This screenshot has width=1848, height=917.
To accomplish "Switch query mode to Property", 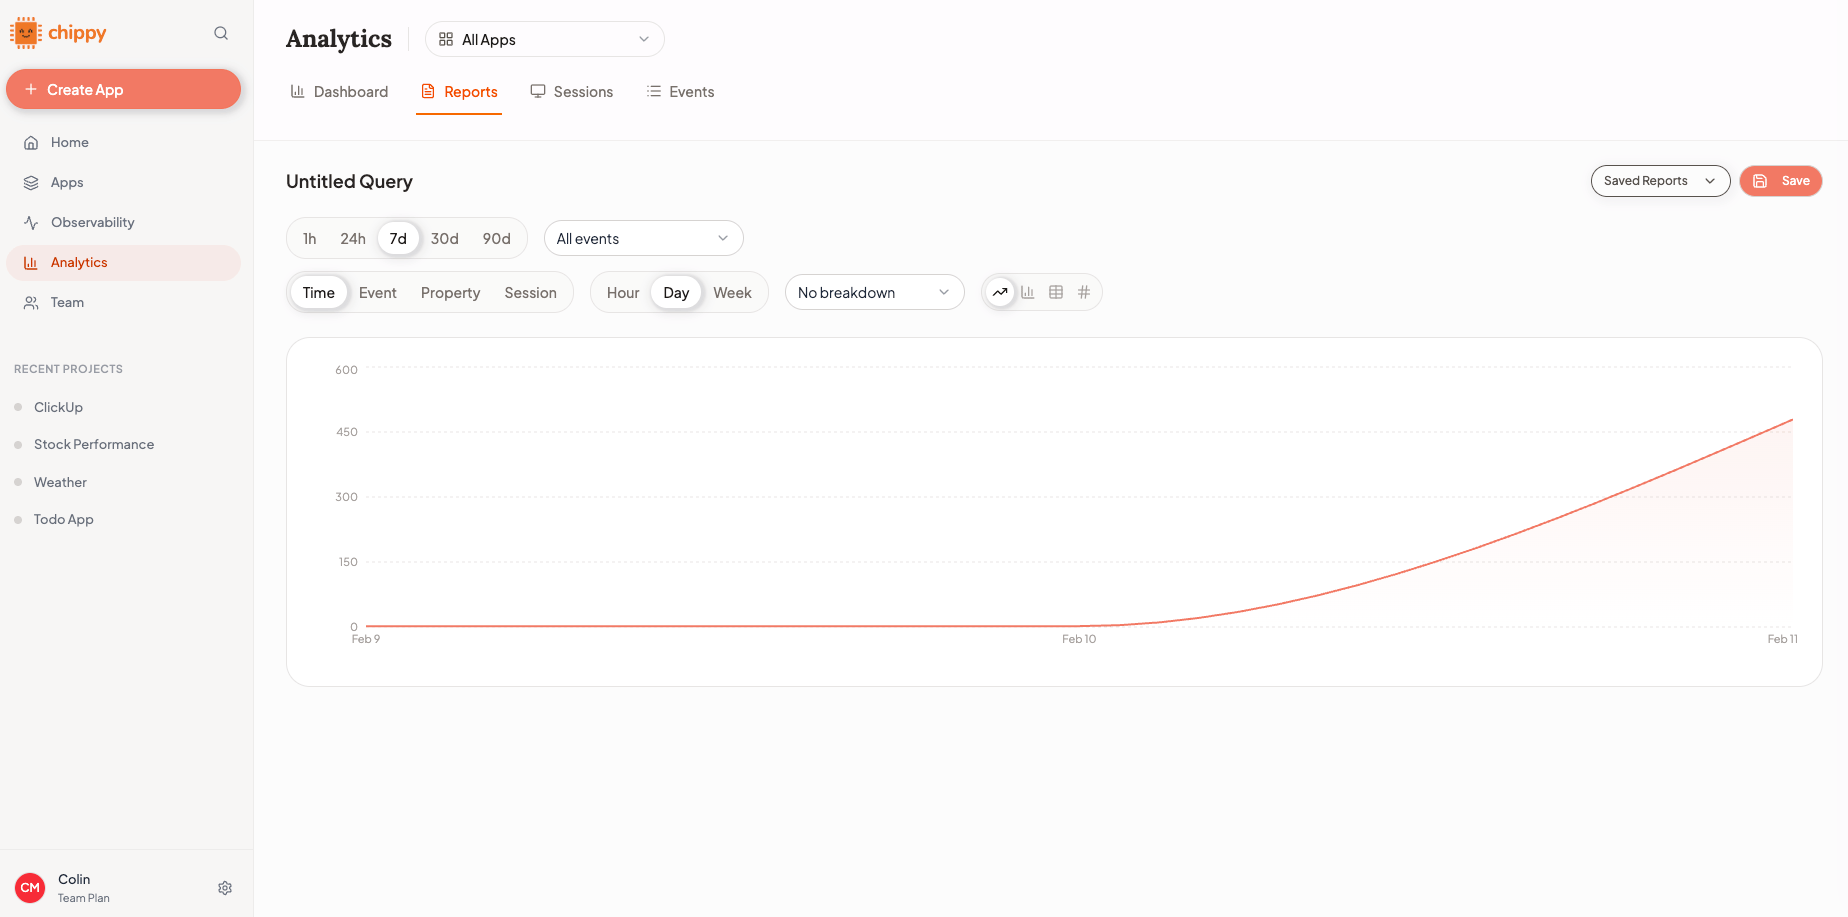I will tap(450, 293).
